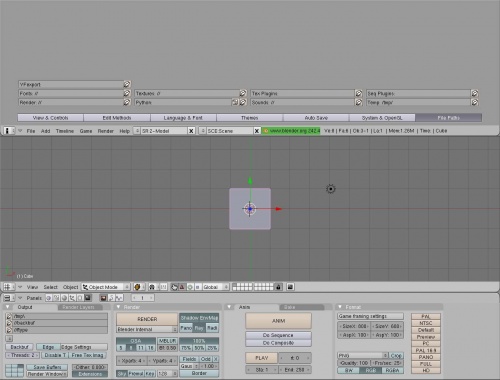The height and width of the screenshot is (380, 500).
Task: Switch to the Auto Save preferences tab
Action: [316, 118]
